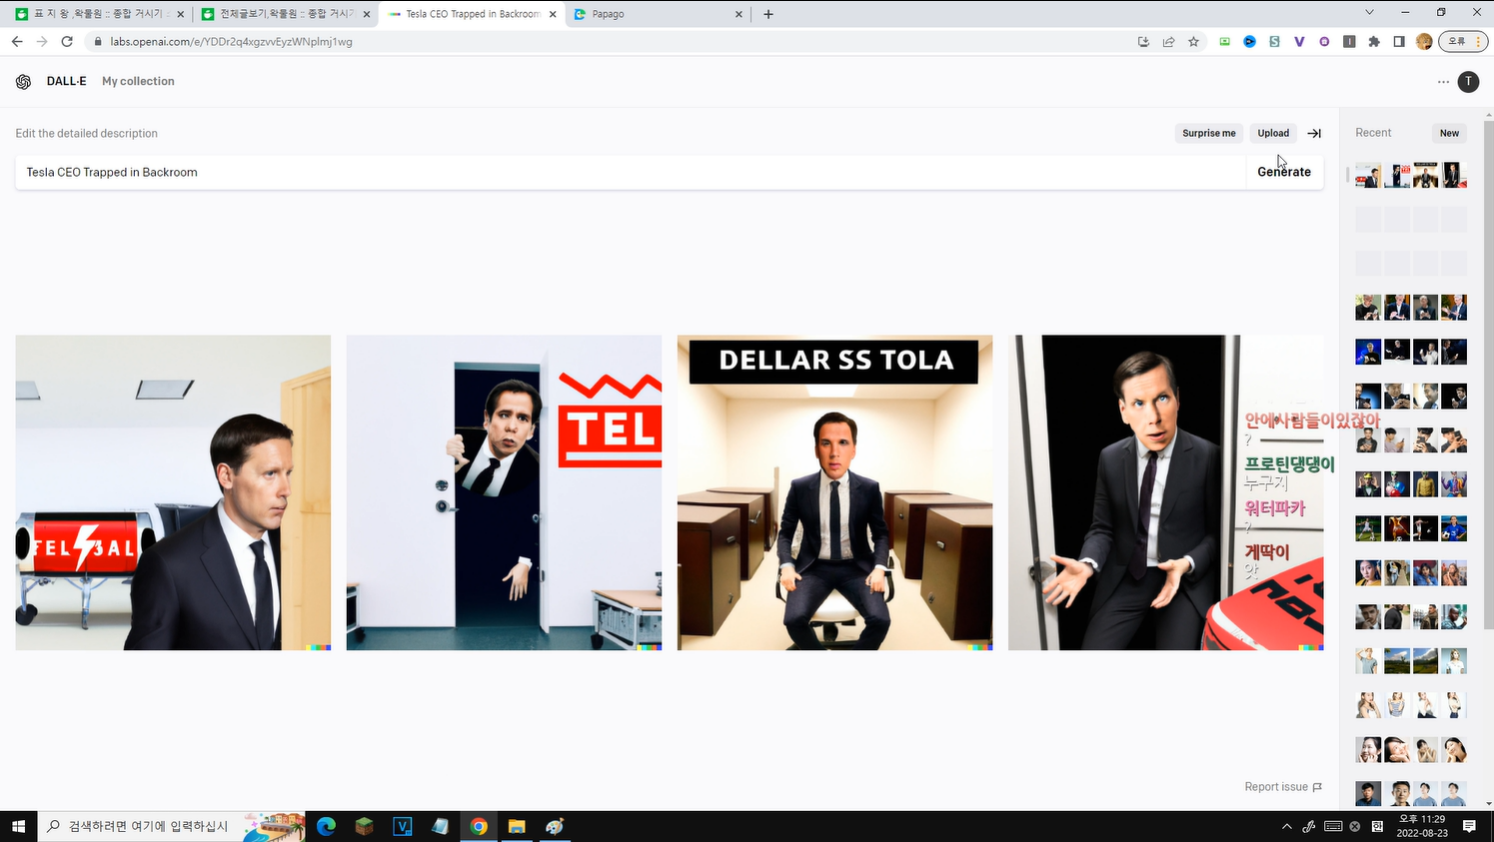Screen dimensions: 1494x842
Task: Open the My collection link
Action: [138, 82]
